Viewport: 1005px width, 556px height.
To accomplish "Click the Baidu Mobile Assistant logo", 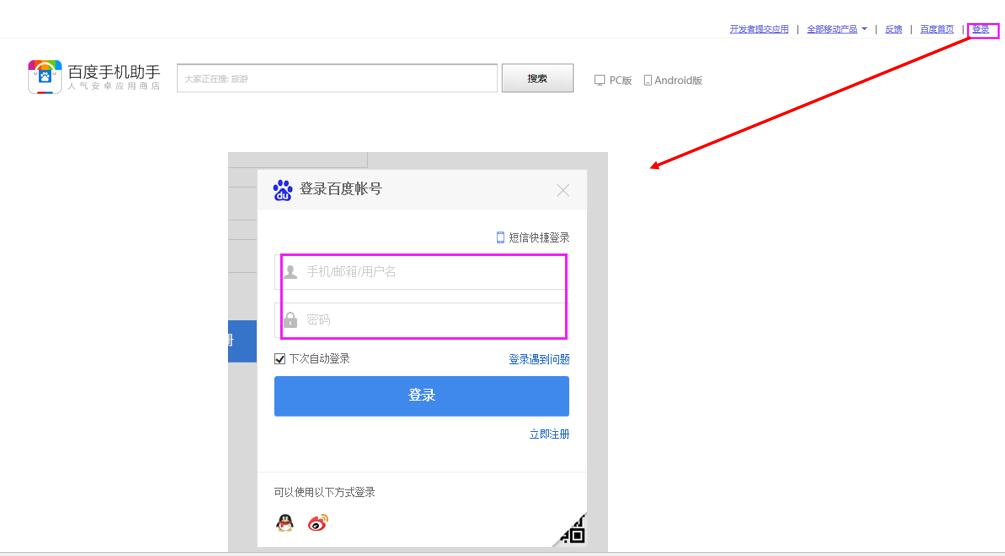I will [x=94, y=77].
